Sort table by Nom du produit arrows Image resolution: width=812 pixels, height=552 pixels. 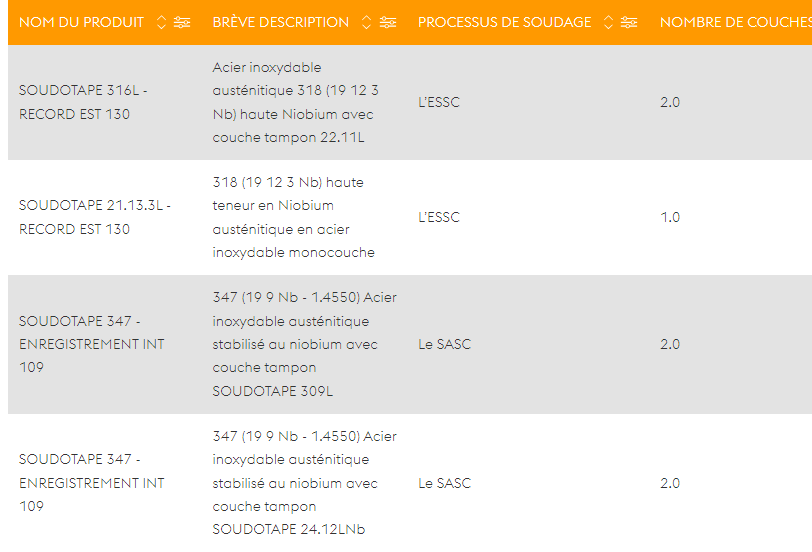pos(161,22)
